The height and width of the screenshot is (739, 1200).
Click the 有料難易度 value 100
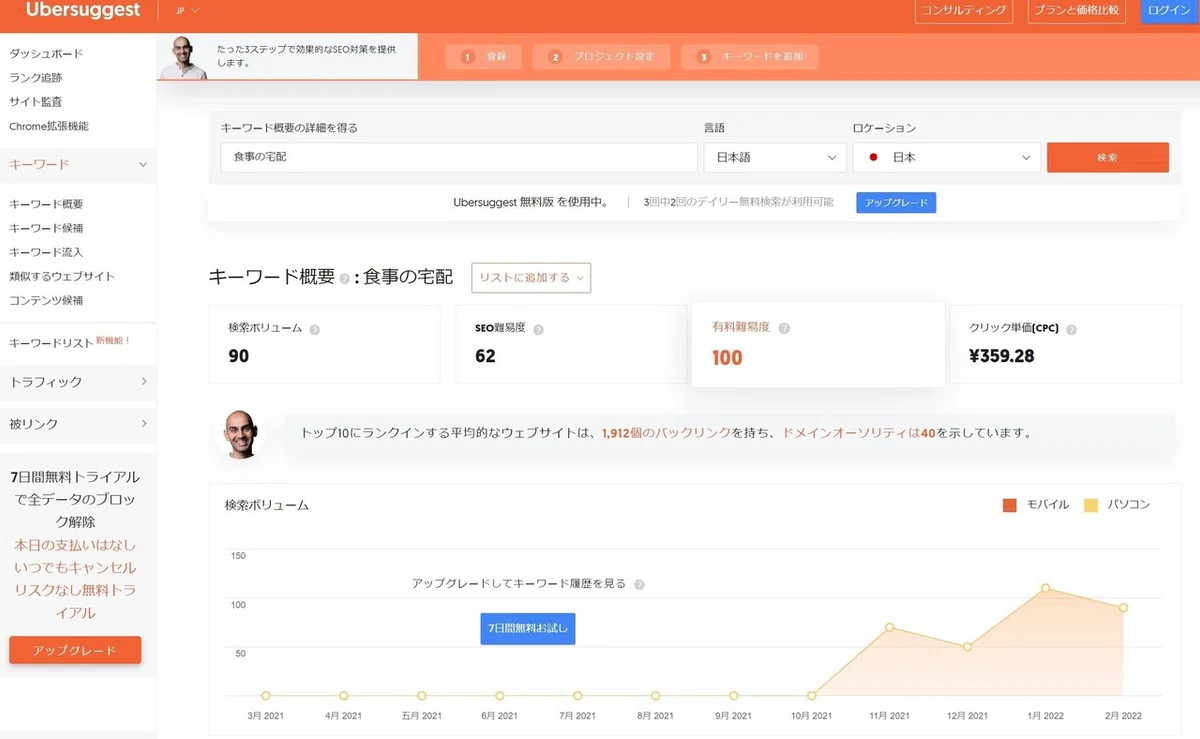[727, 358]
